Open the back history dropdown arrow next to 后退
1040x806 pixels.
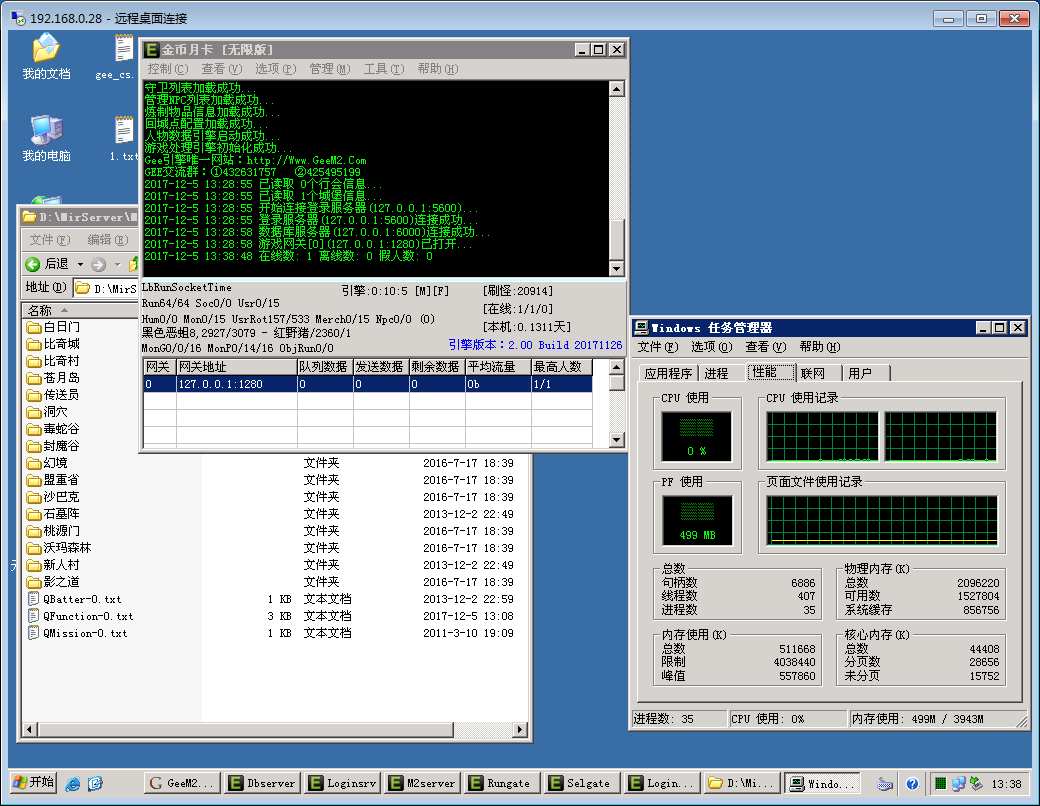(x=80, y=265)
